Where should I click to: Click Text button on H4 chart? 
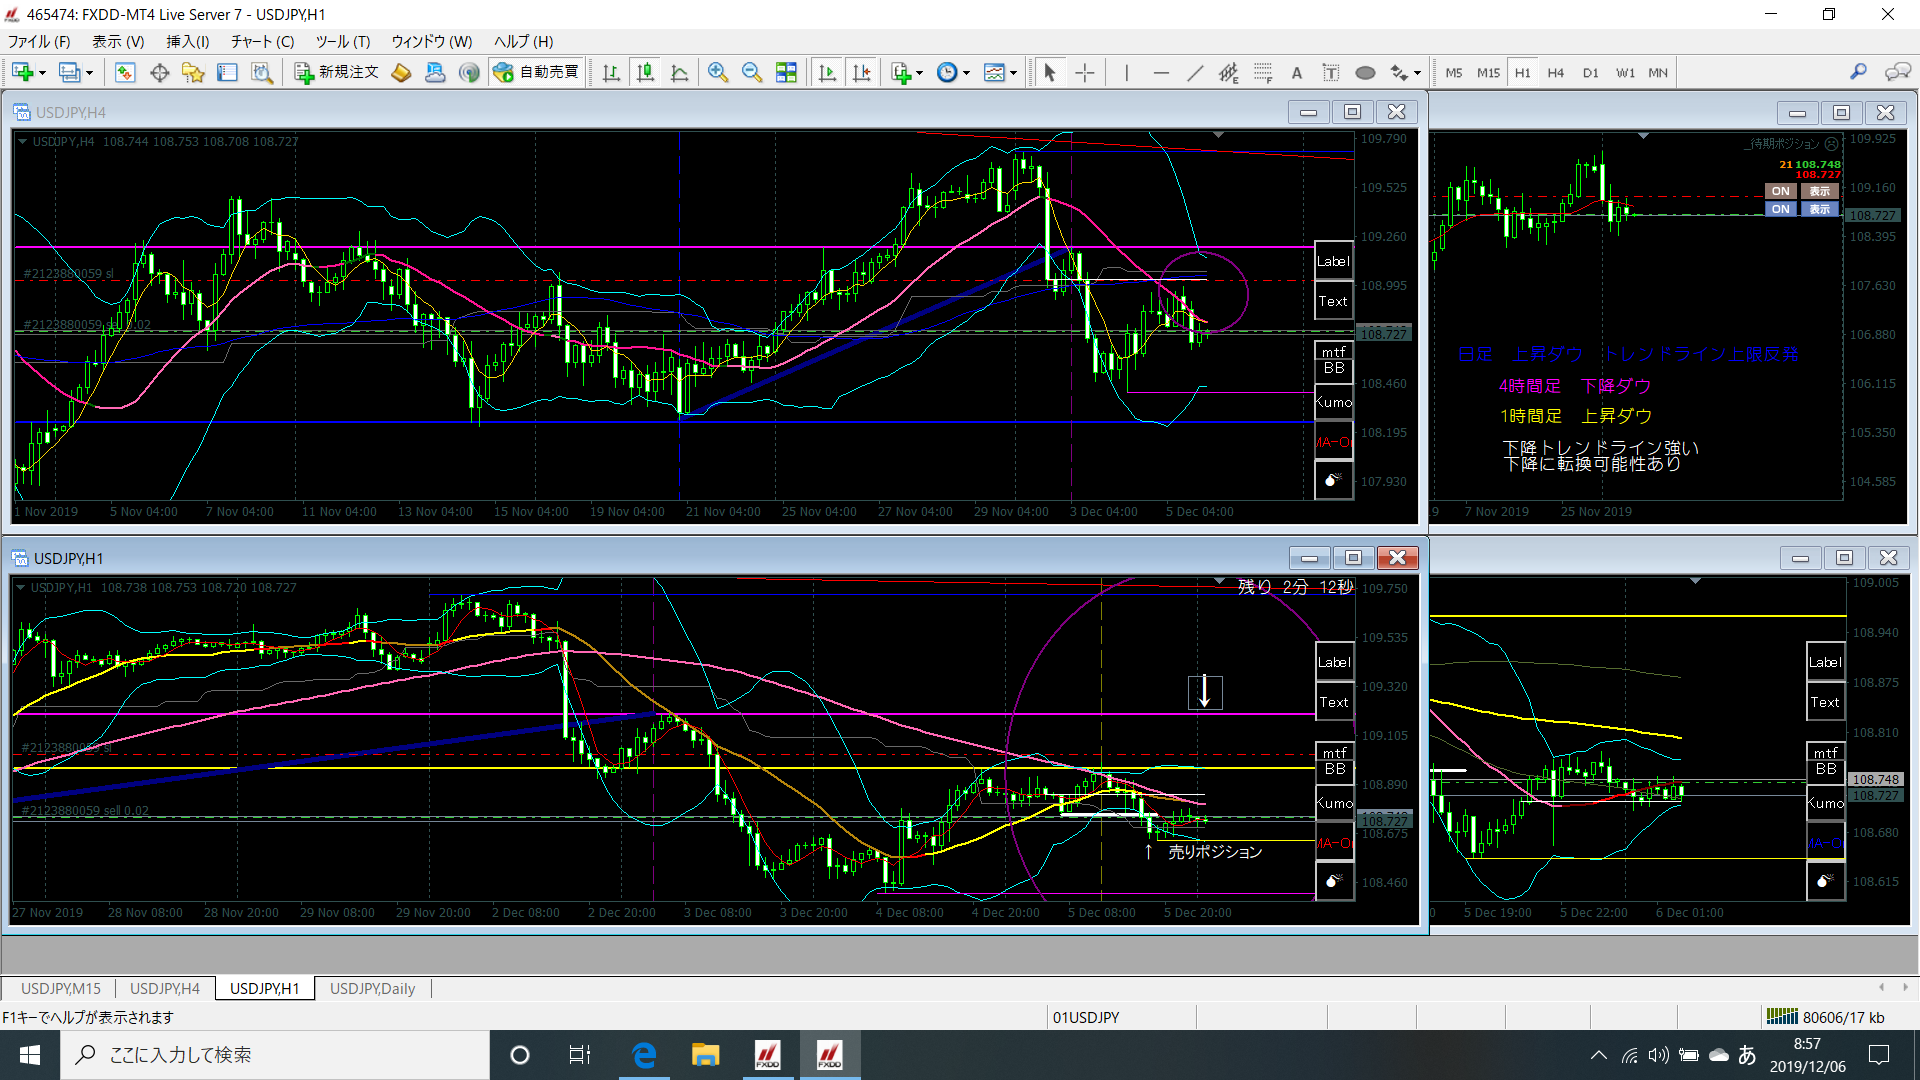point(1333,301)
